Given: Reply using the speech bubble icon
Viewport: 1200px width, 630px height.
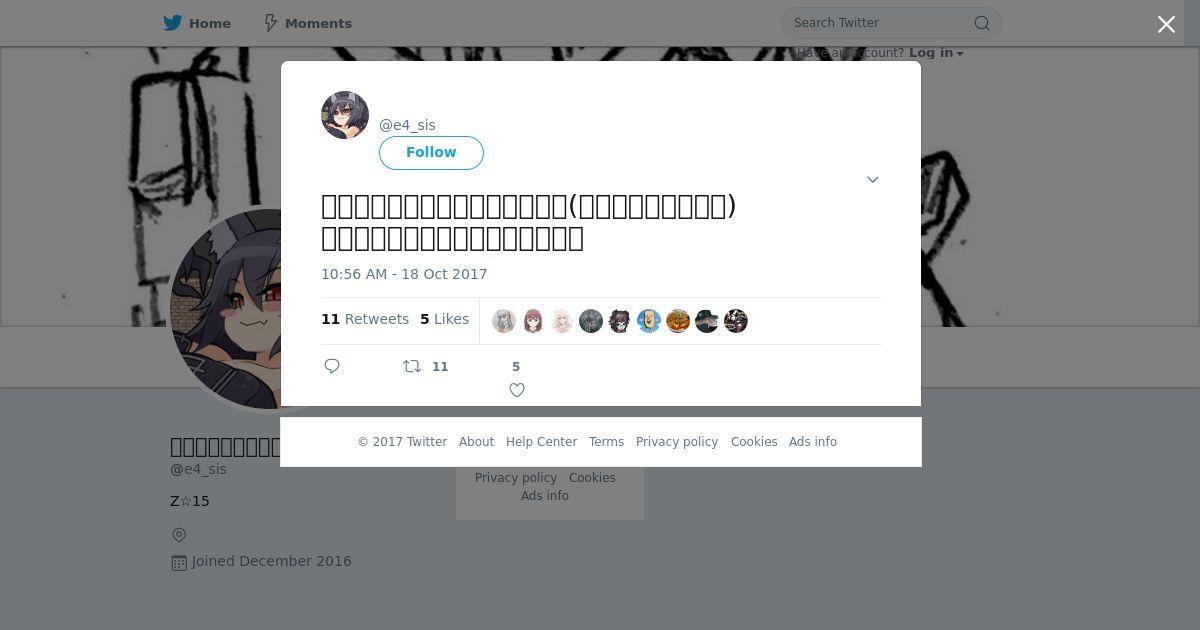Looking at the screenshot, I should click(332, 366).
